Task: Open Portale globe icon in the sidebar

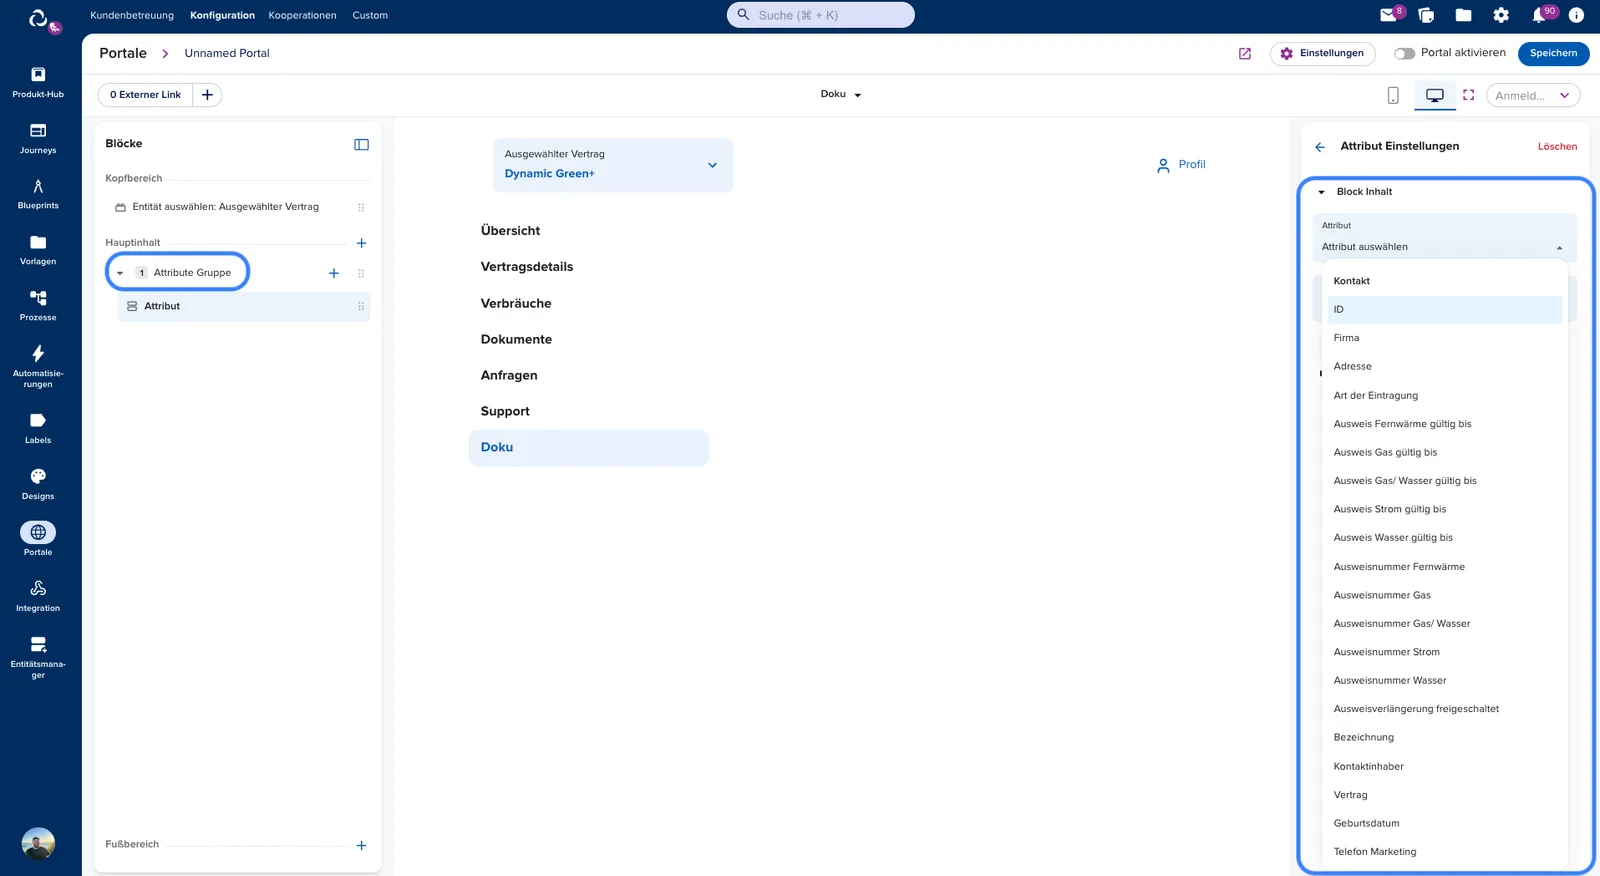Action: [38, 532]
